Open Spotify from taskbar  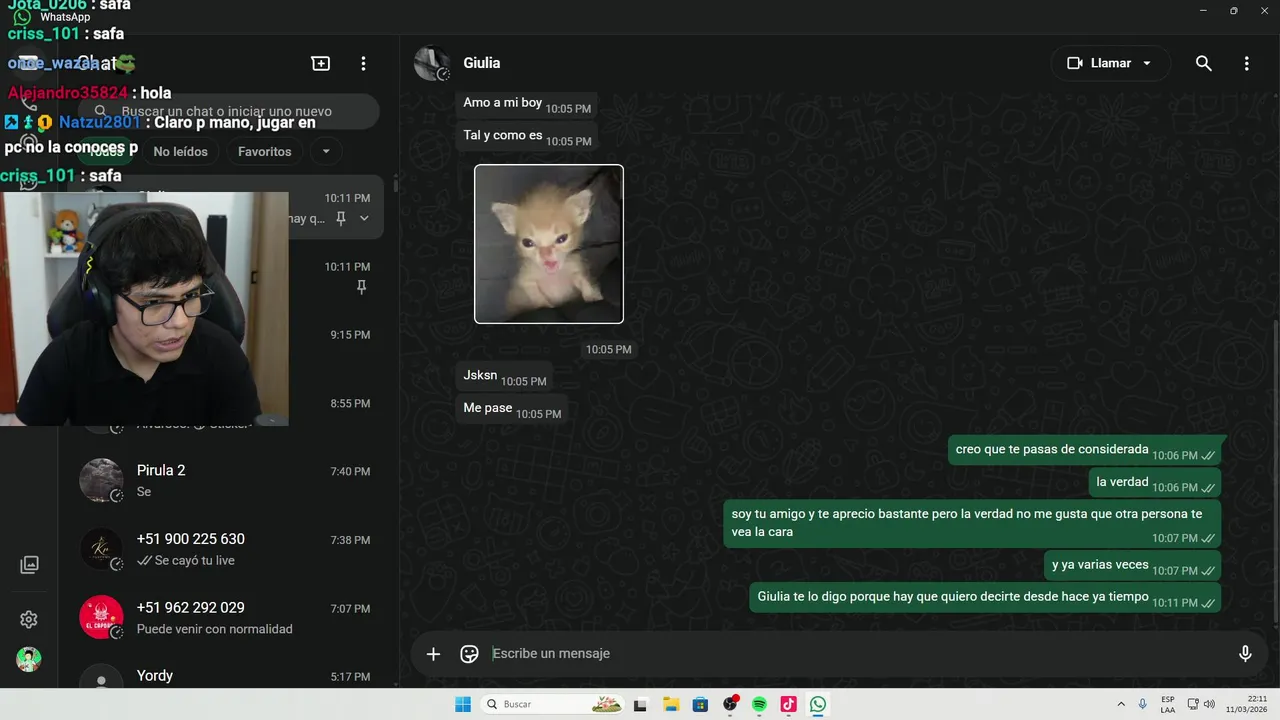click(x=759, y=704)
